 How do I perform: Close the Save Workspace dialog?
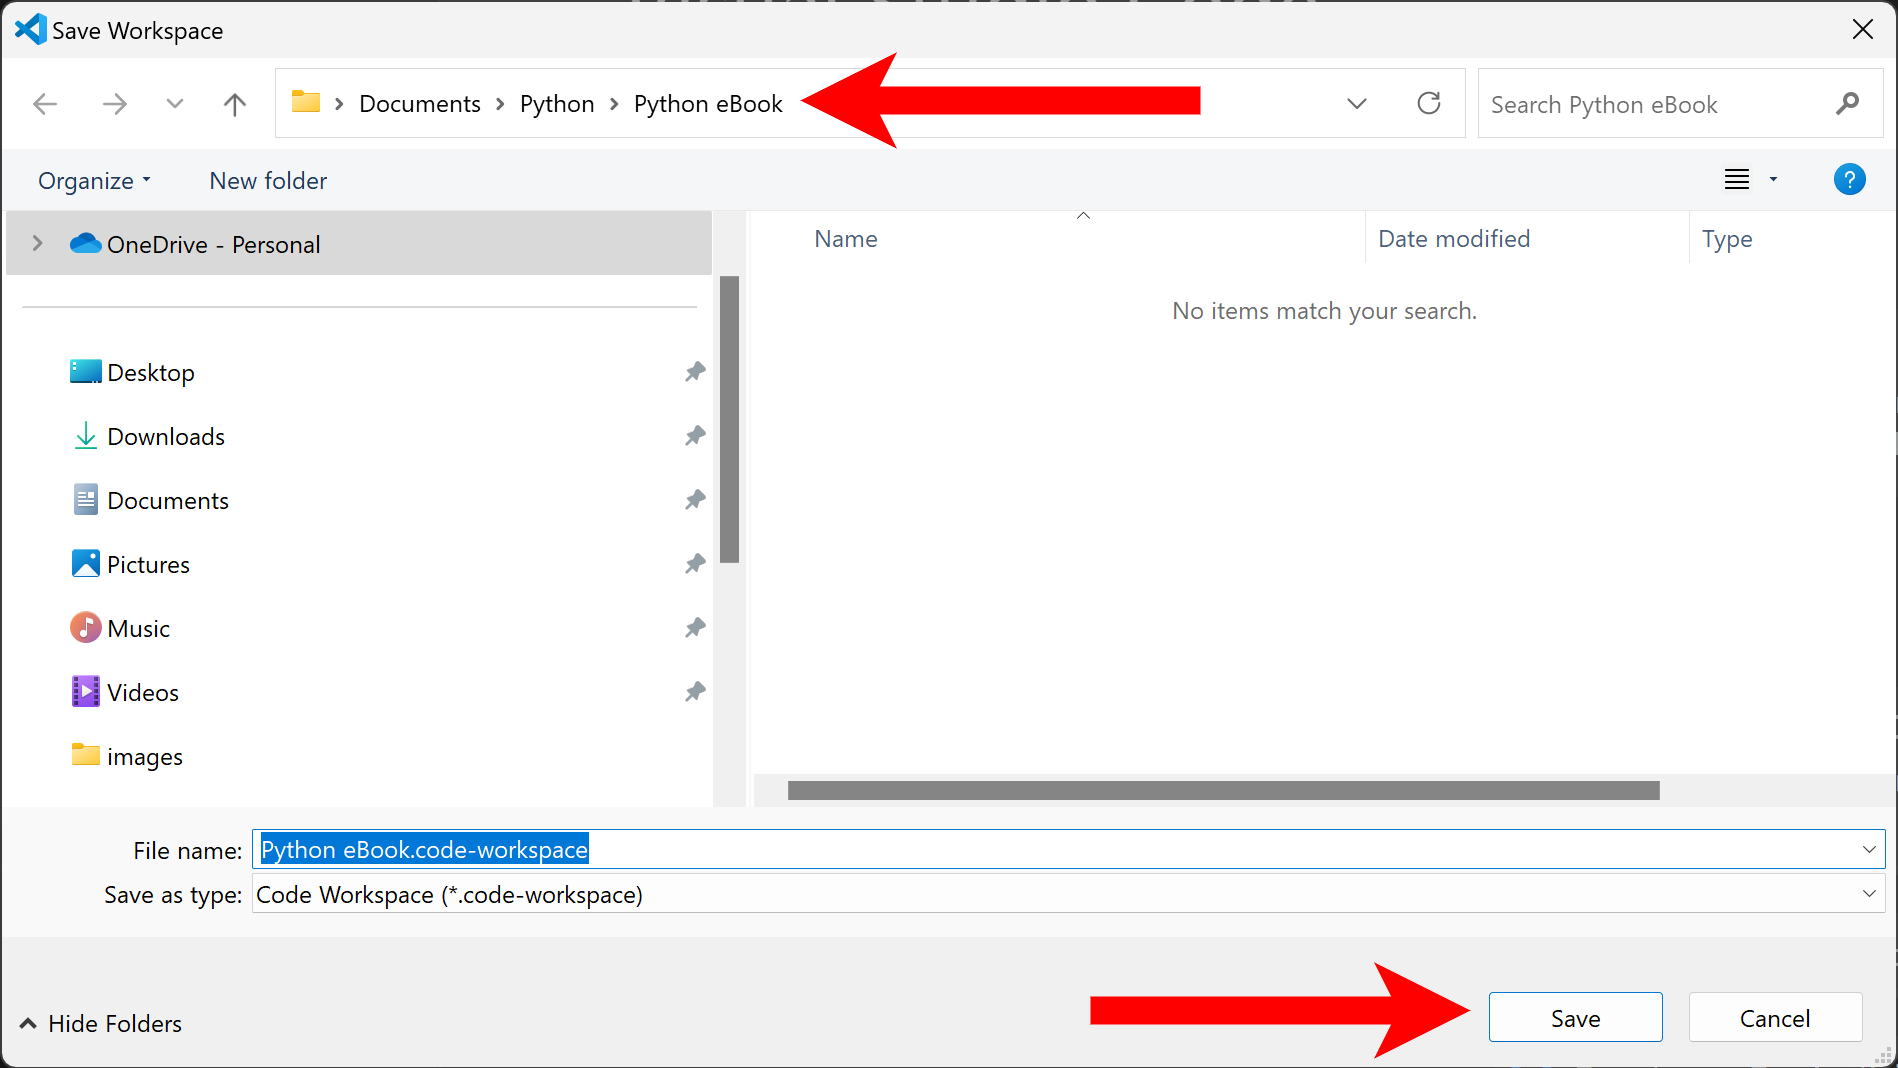click(1862, 30)
